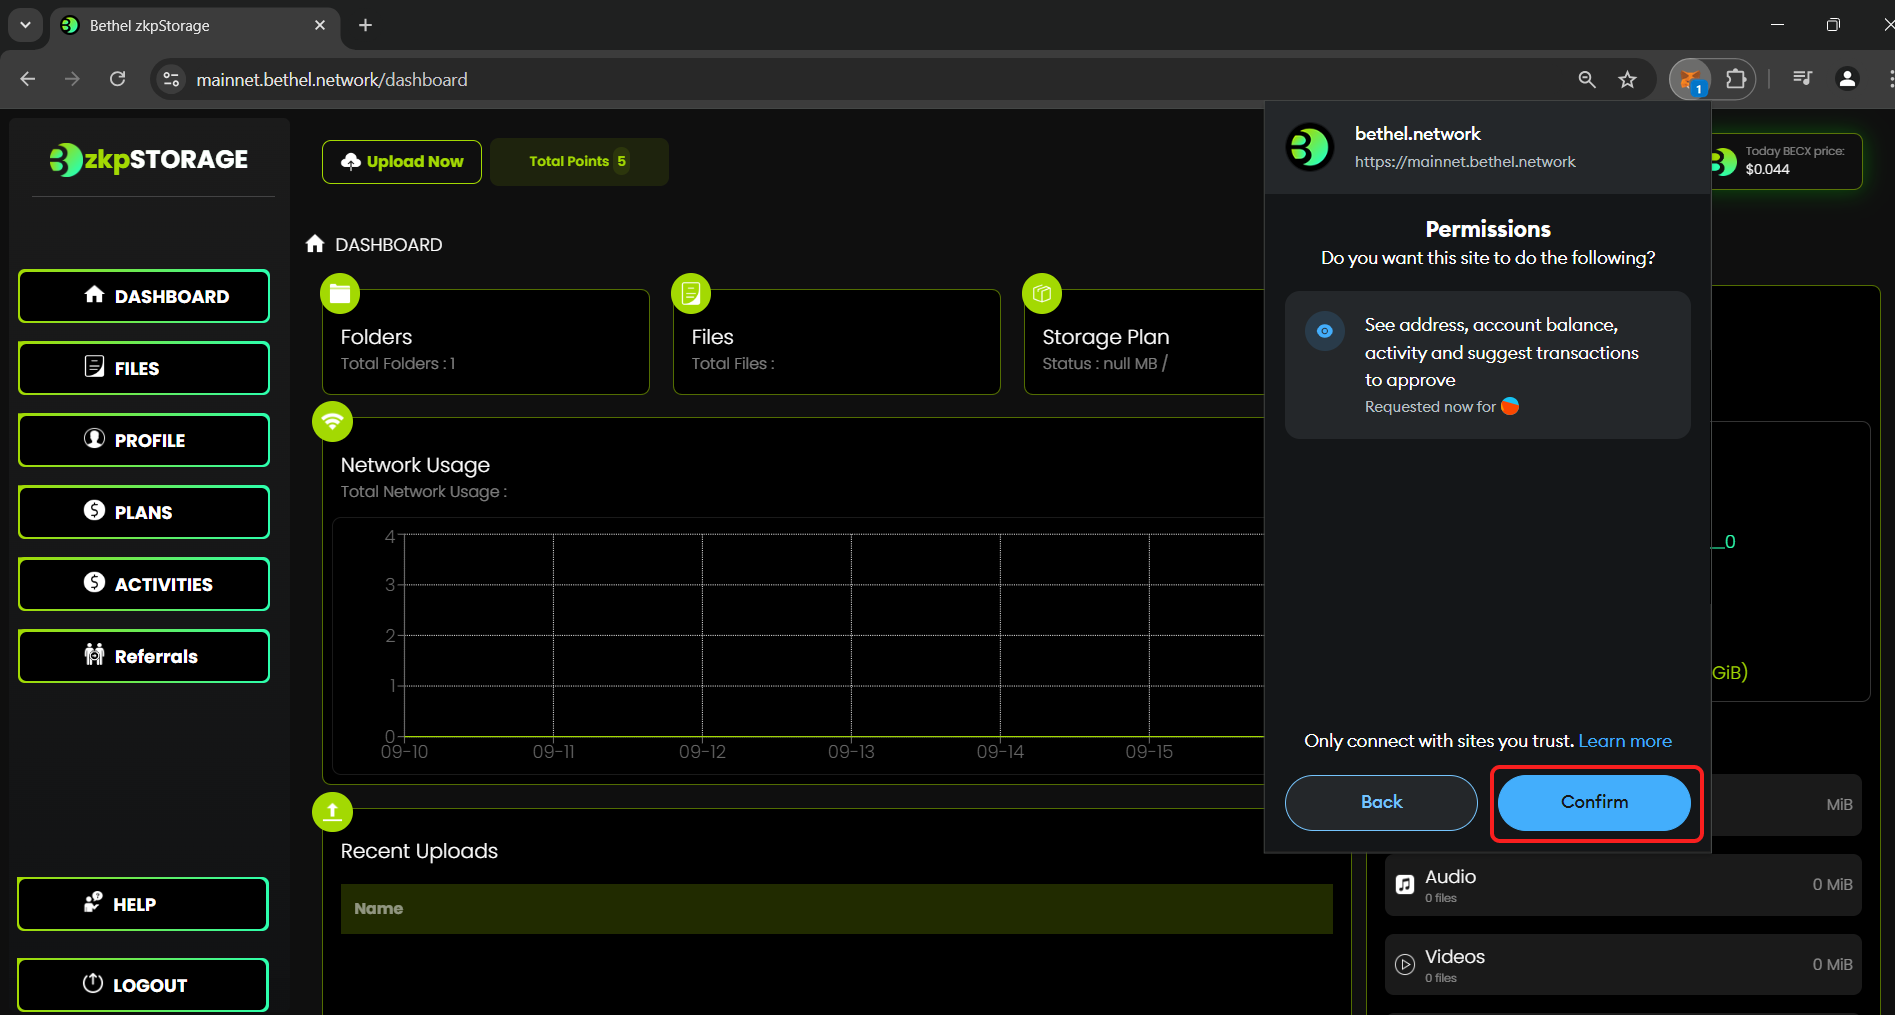Click the MetaMask extension icon in toolbar
This screenshot has width=1895, height=1015.
tap(1690, 79)
